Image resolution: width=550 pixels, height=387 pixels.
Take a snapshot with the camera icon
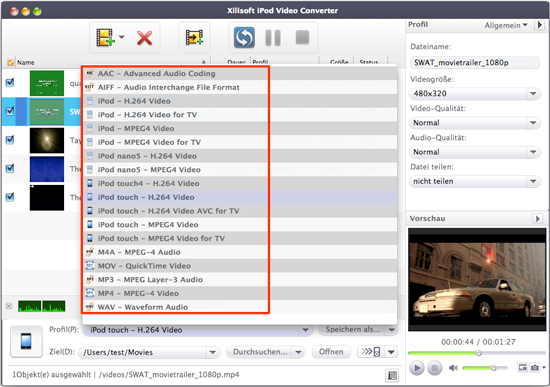(535, 367)
